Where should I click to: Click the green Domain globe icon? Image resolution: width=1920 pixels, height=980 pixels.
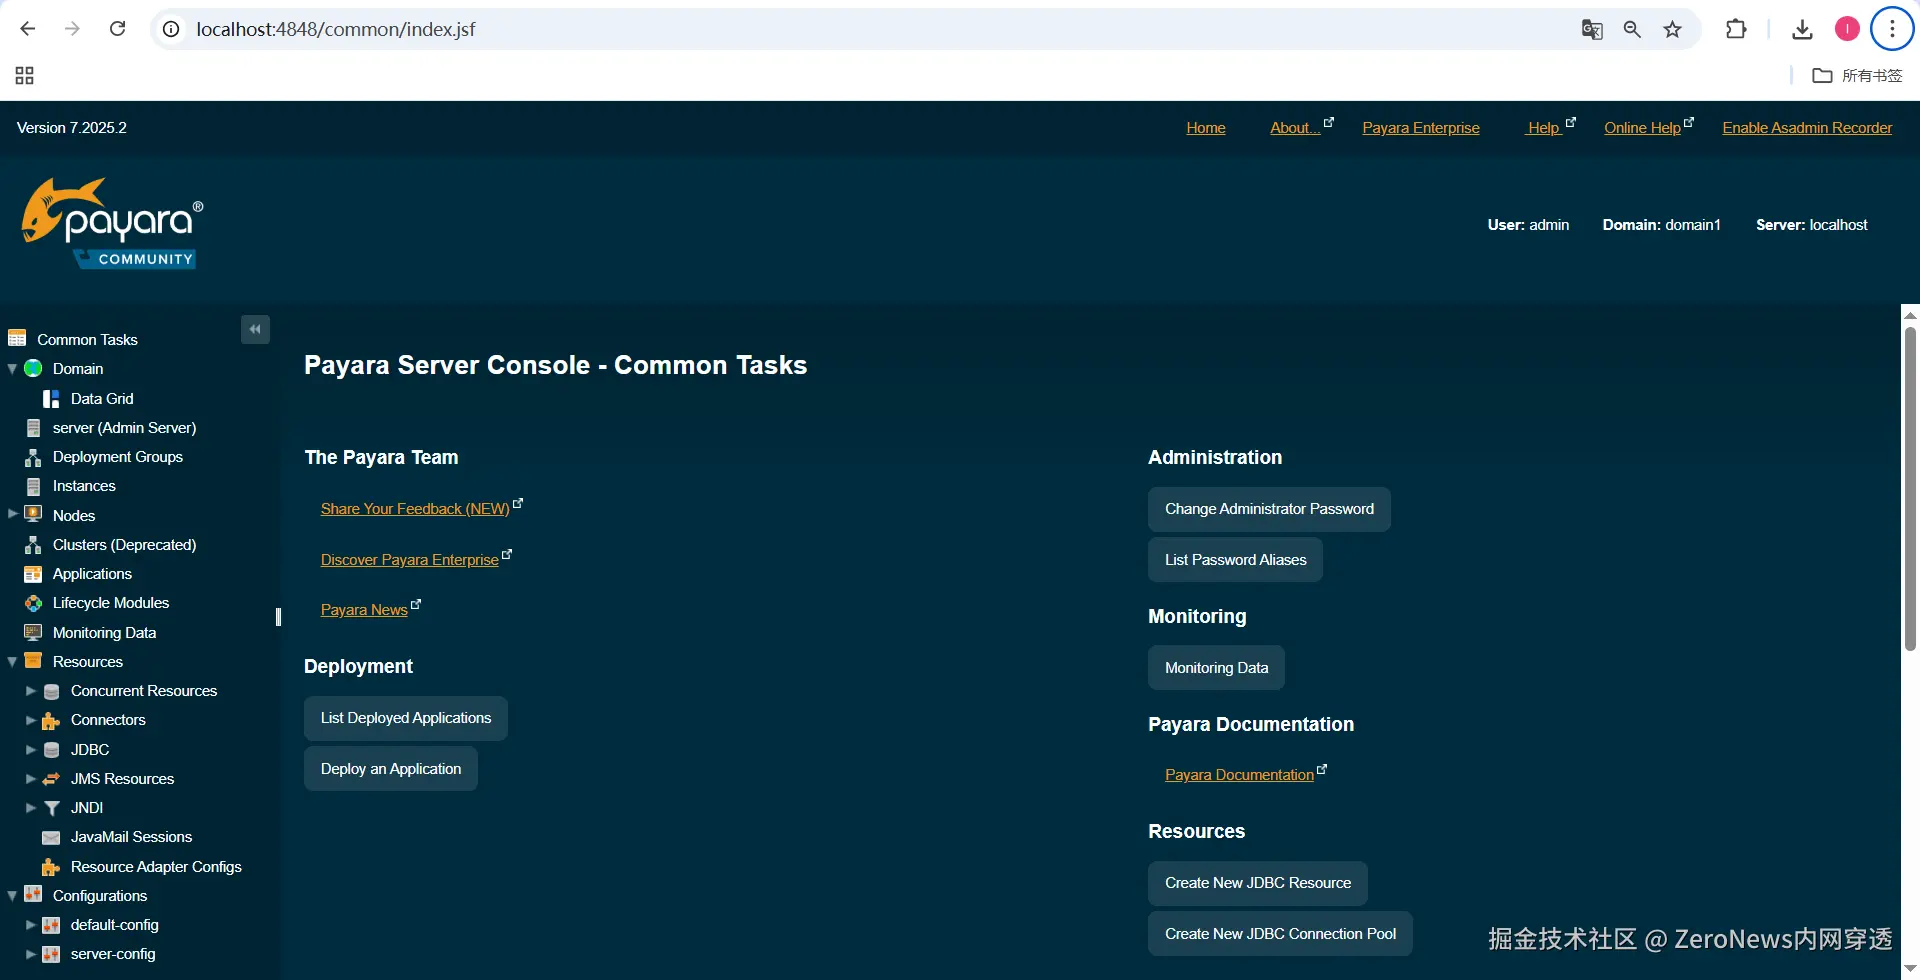[x=33, y=368]
